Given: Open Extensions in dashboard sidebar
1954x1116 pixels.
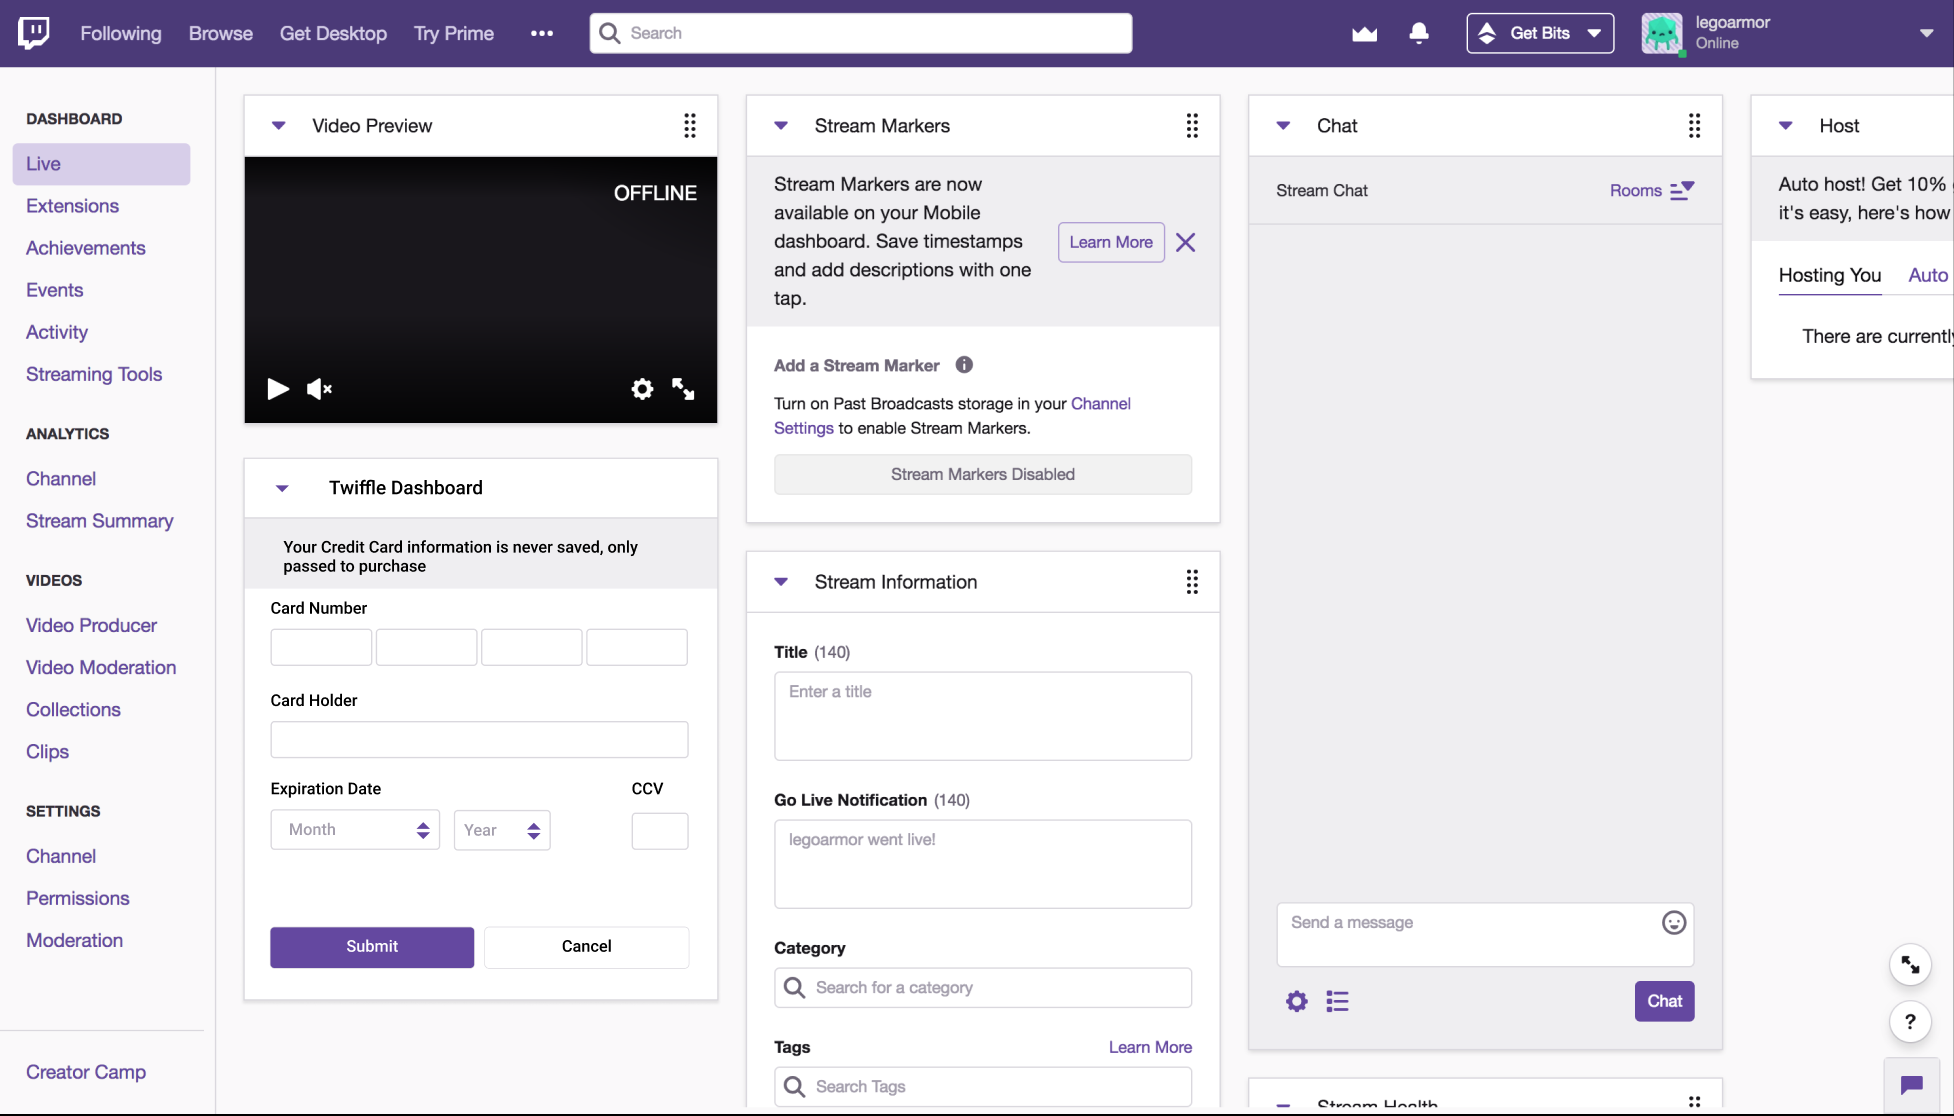Looking at the screenshot, I should tap(72, 206).
